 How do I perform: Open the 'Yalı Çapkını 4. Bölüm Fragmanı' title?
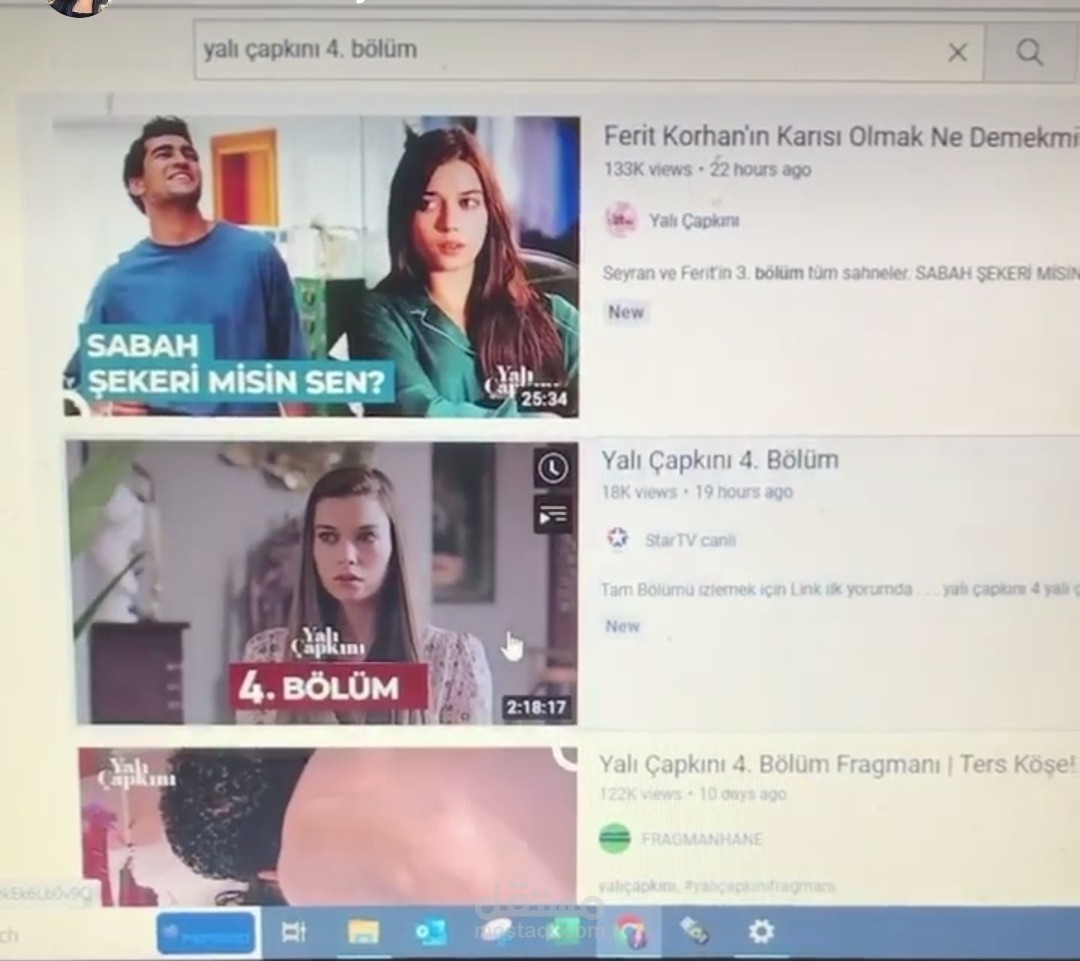837,765
